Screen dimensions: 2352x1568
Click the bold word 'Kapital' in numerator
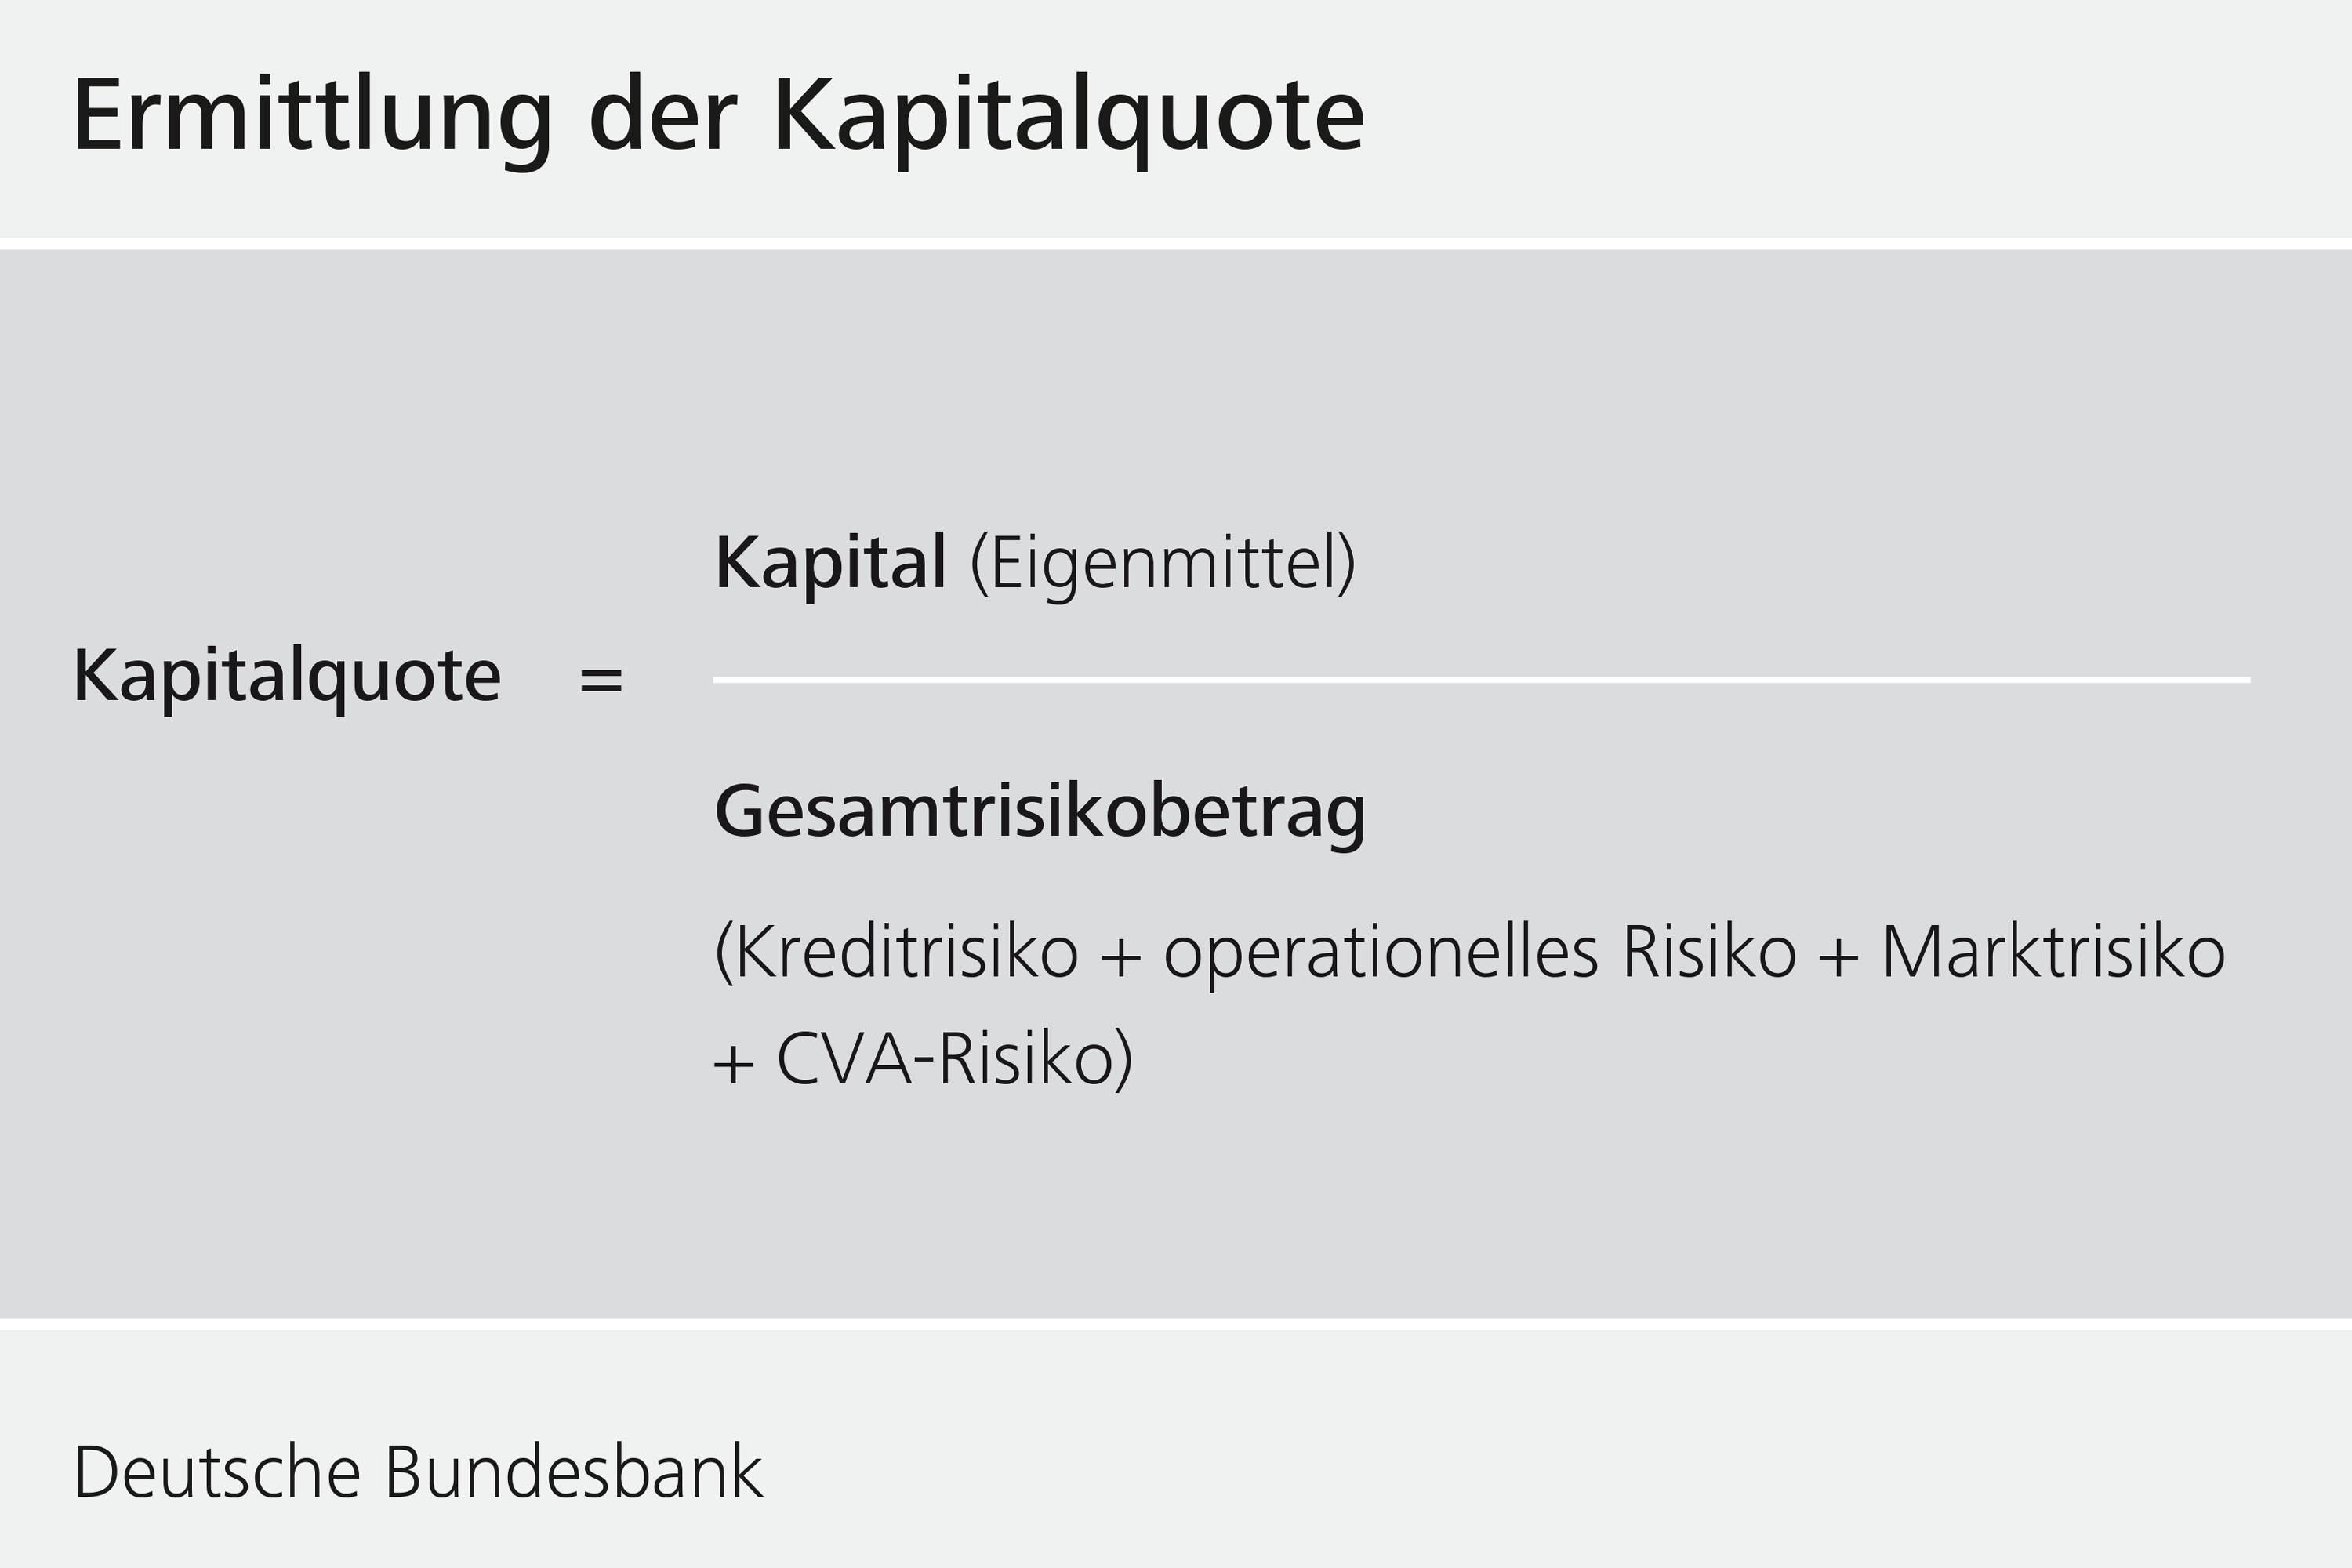coord(830,563)
